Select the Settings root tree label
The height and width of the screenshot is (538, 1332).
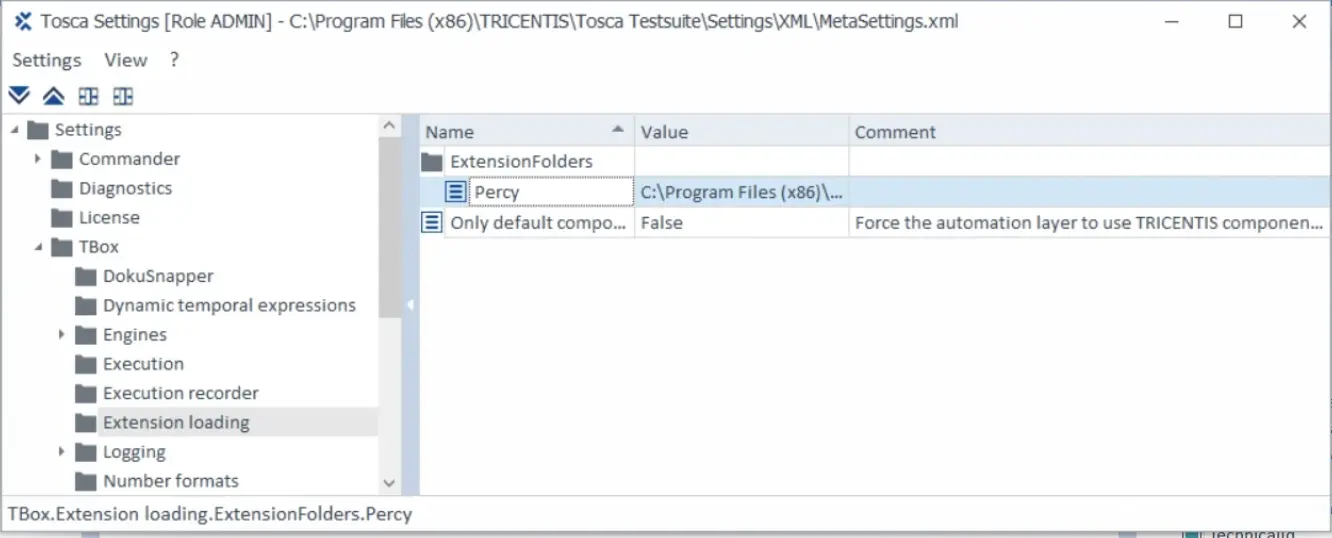click(88, 130)
